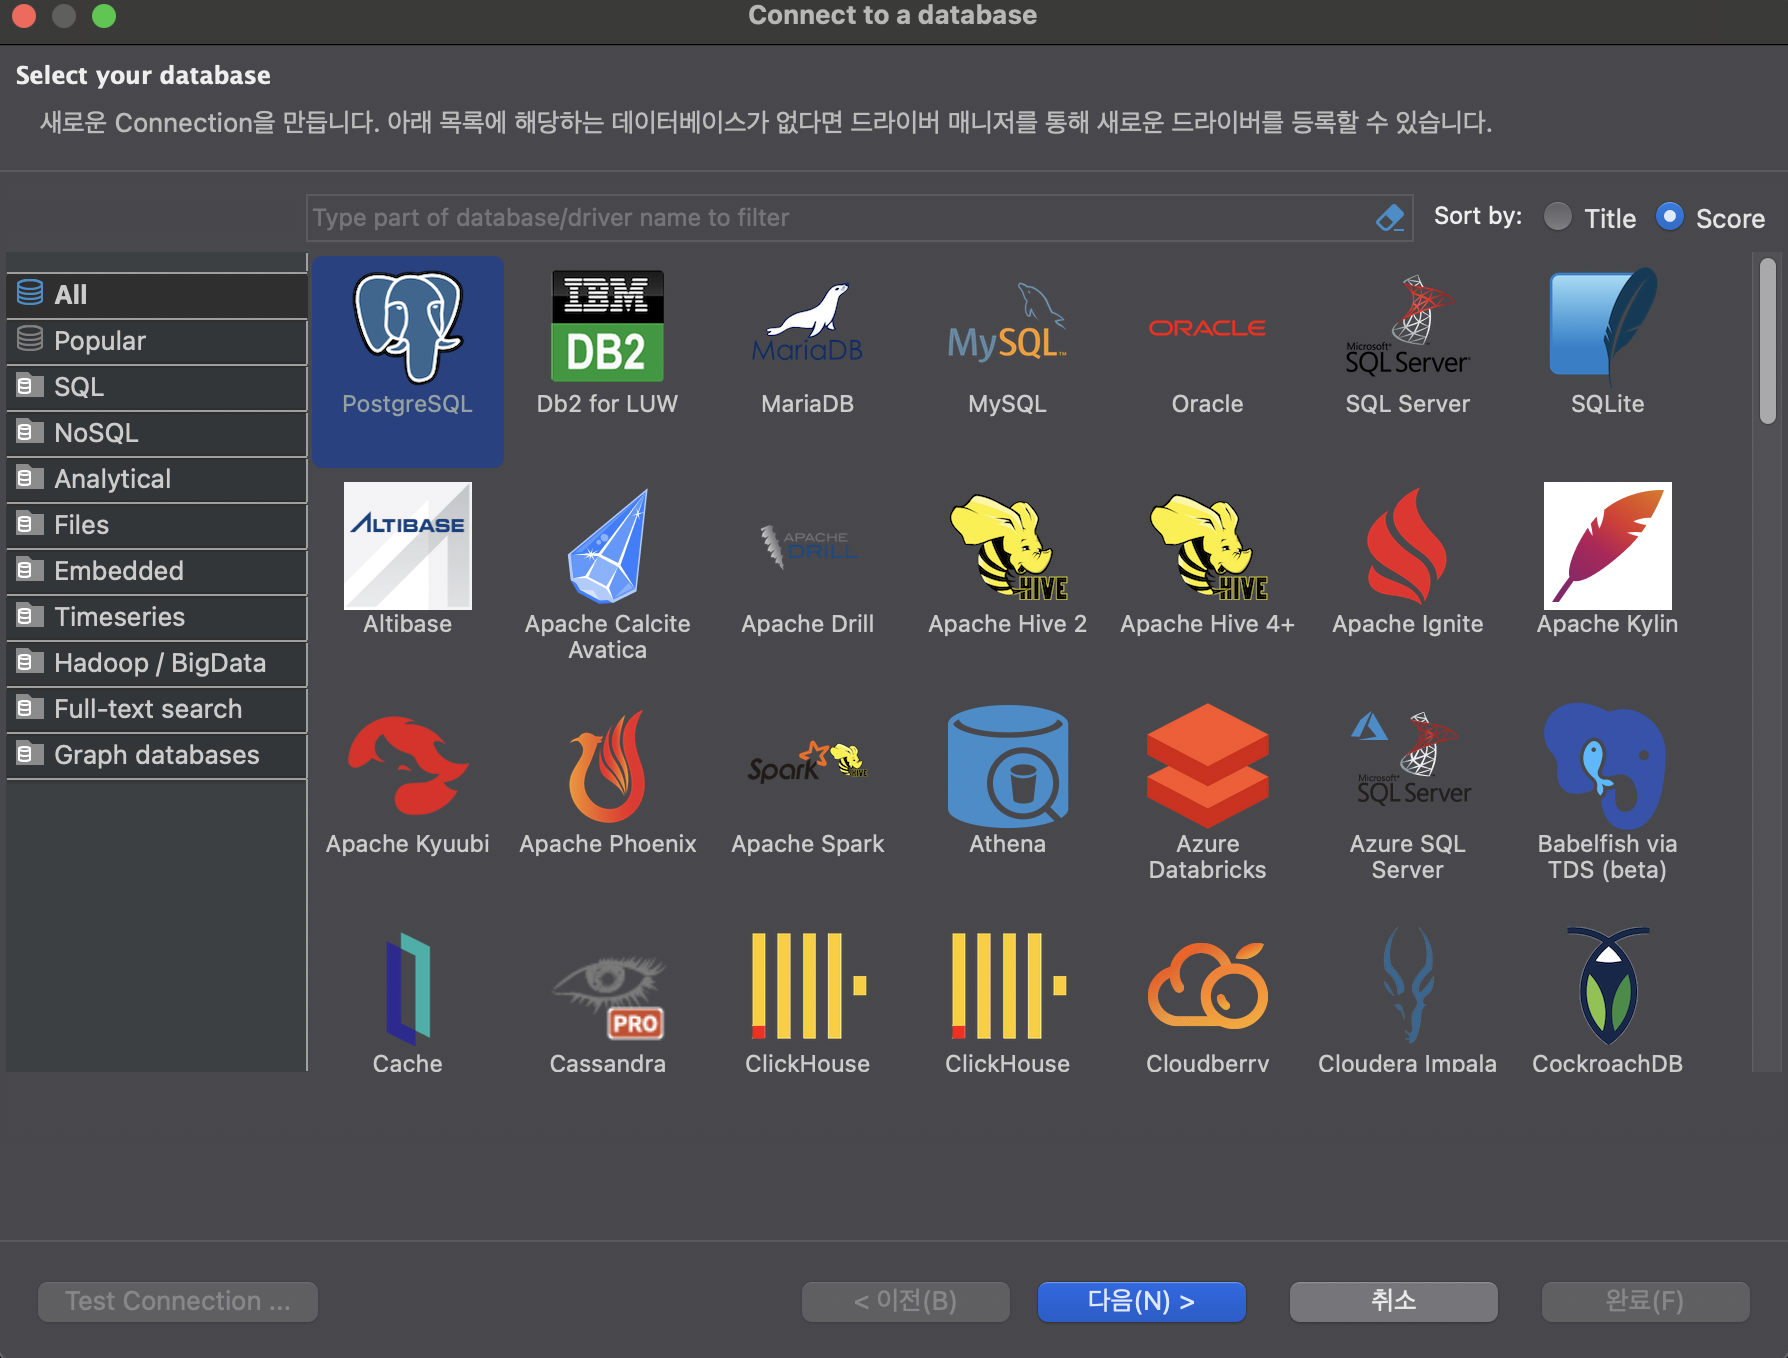Screen dimensions: 1788x1358
Task: Select the Cassandra PRO eye icon
Action: [x=609, y=996]
